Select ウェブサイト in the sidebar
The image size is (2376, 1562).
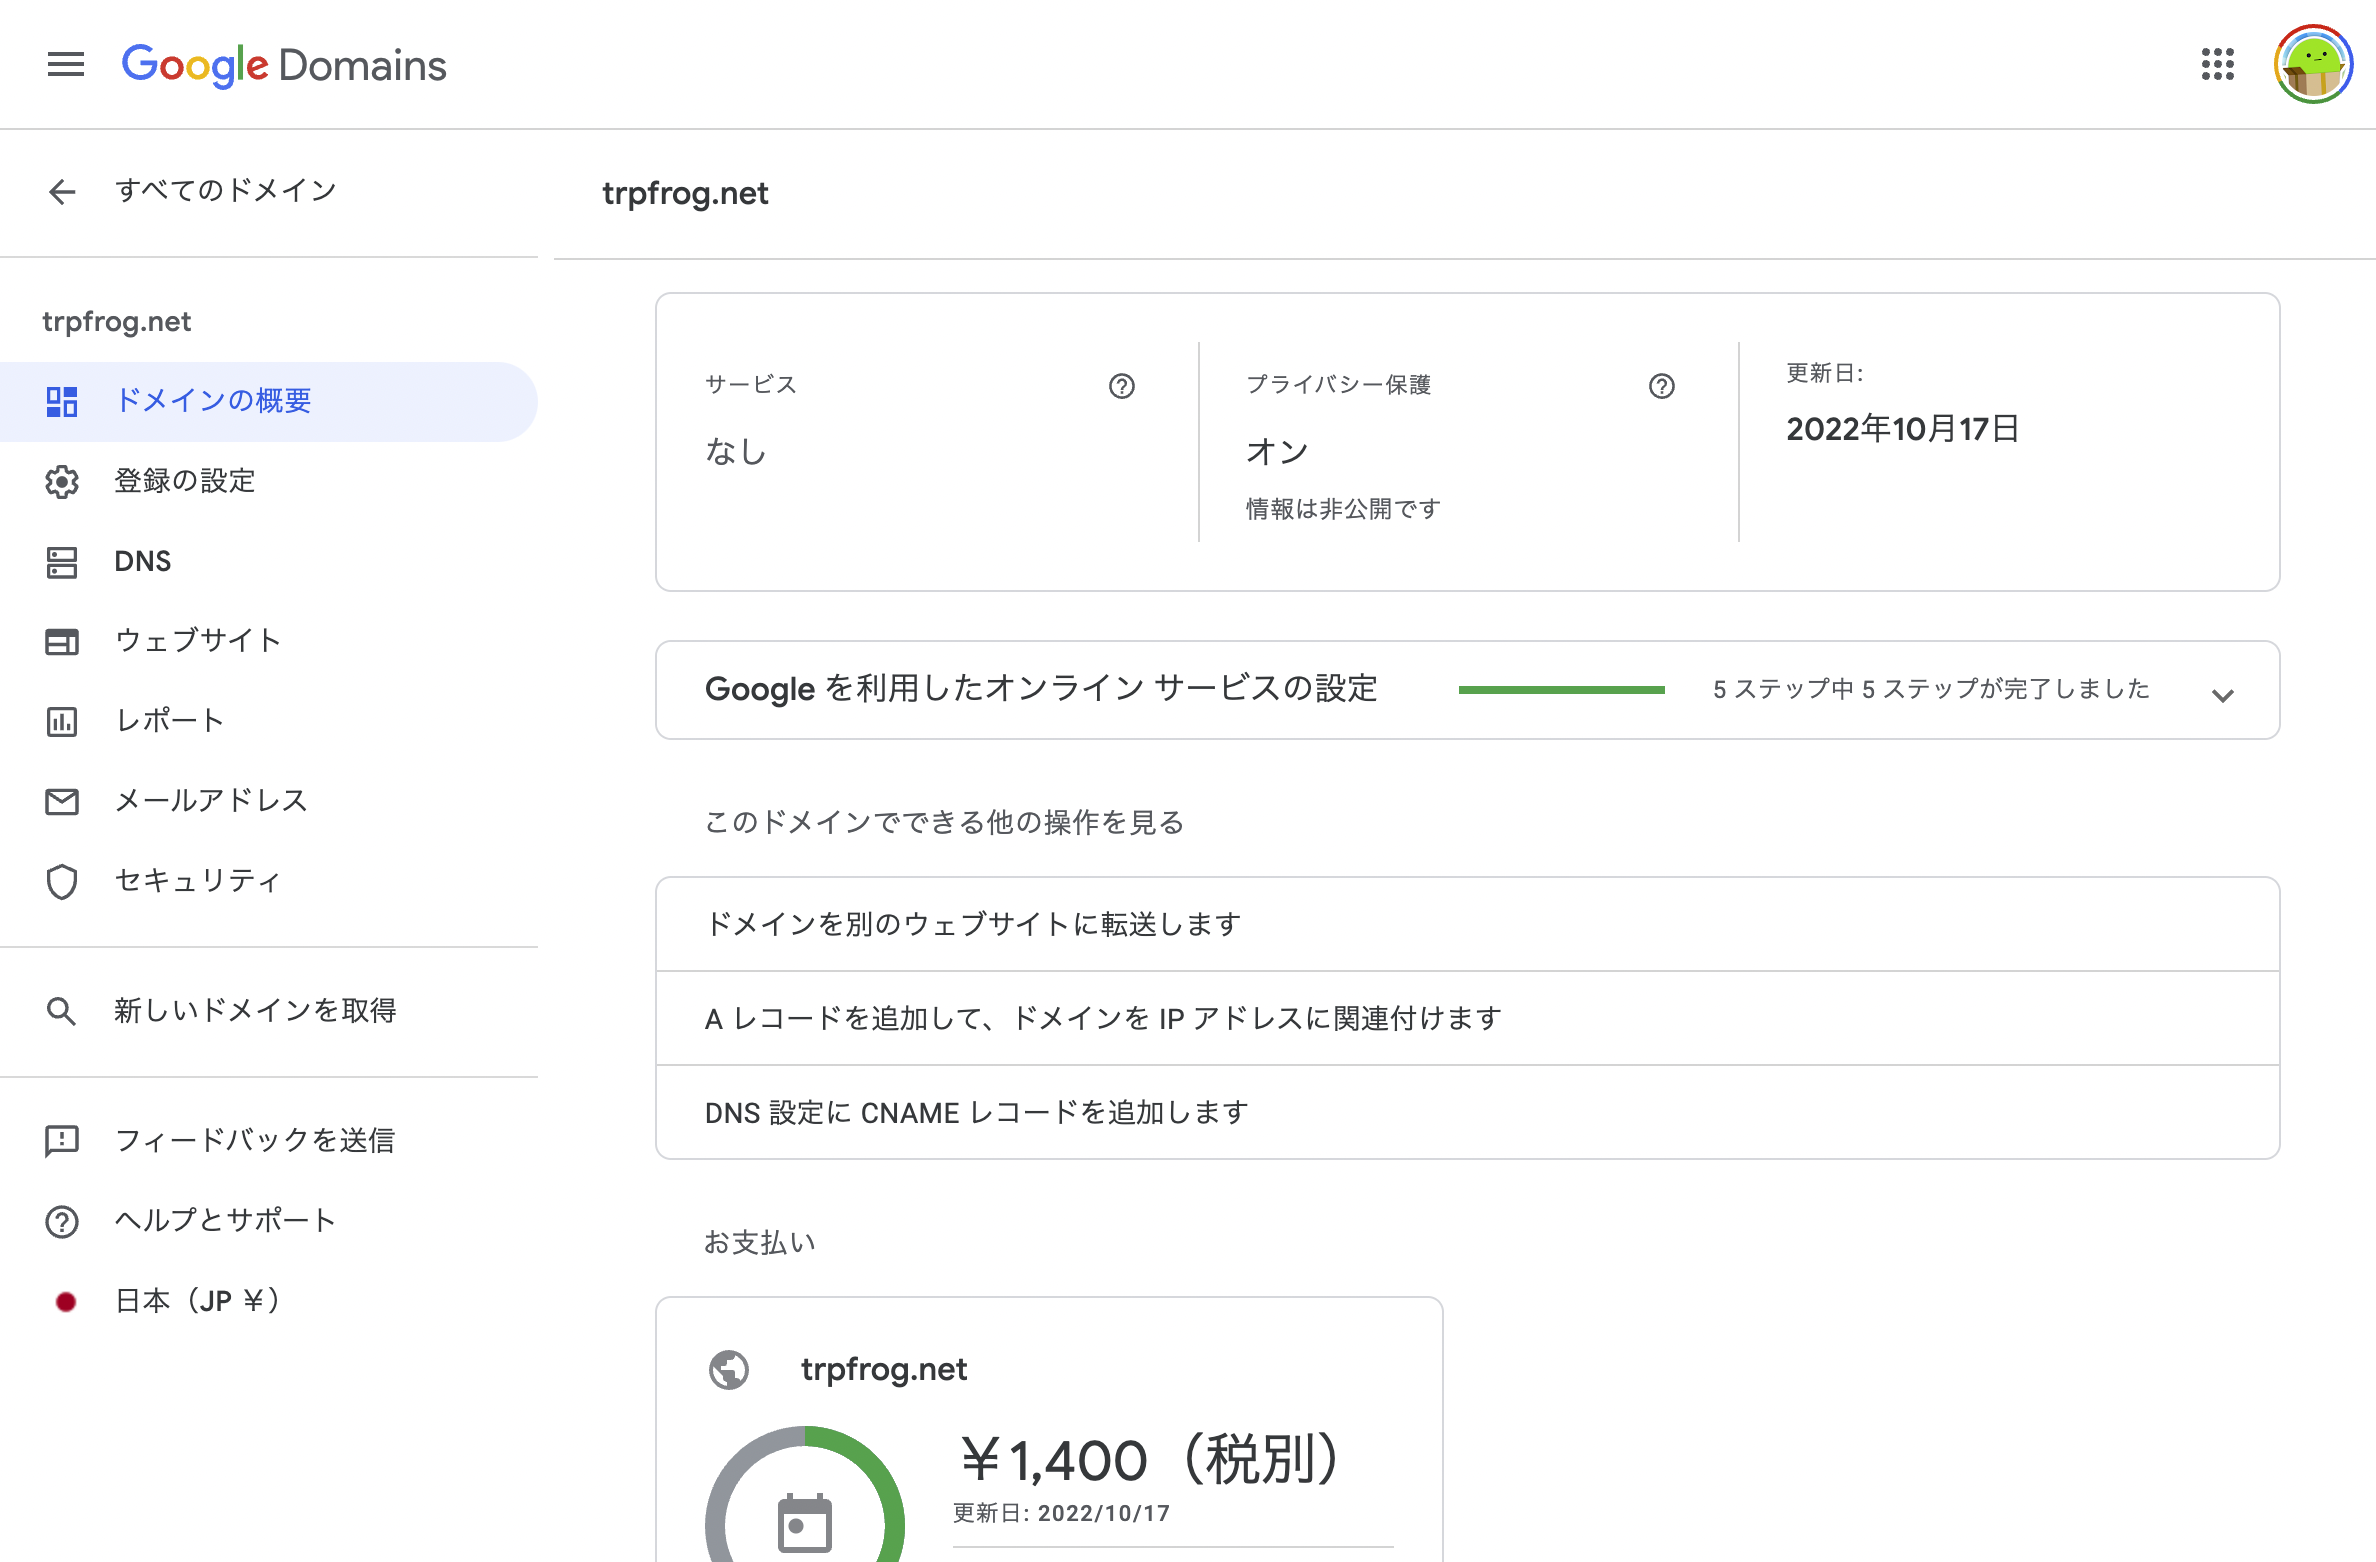tap(198, 641)
